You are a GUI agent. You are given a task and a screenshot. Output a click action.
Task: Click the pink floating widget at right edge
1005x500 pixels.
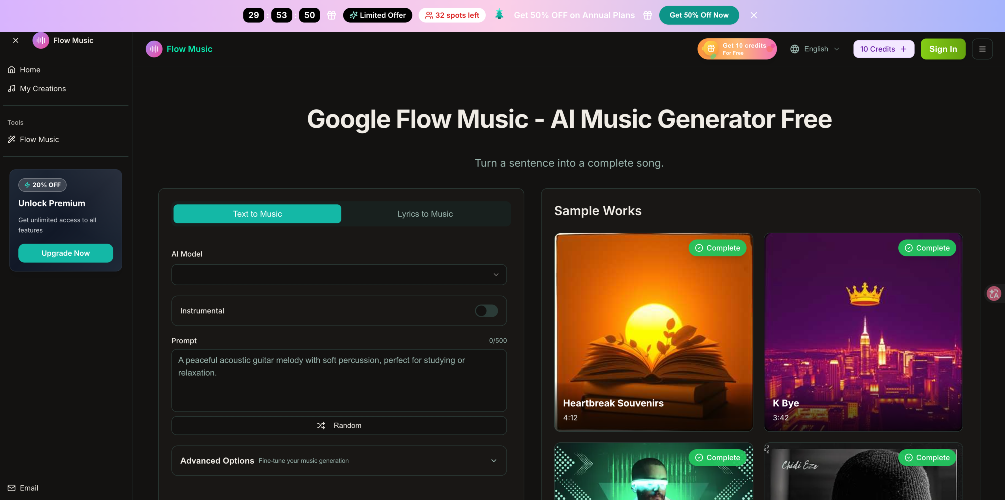pos(994,294)
